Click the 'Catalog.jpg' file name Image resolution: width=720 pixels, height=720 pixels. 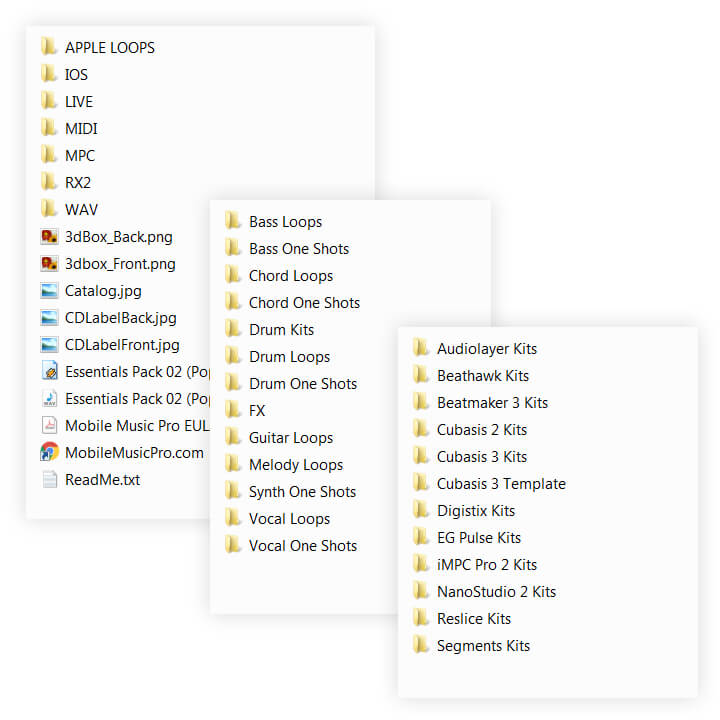(103, 291)
